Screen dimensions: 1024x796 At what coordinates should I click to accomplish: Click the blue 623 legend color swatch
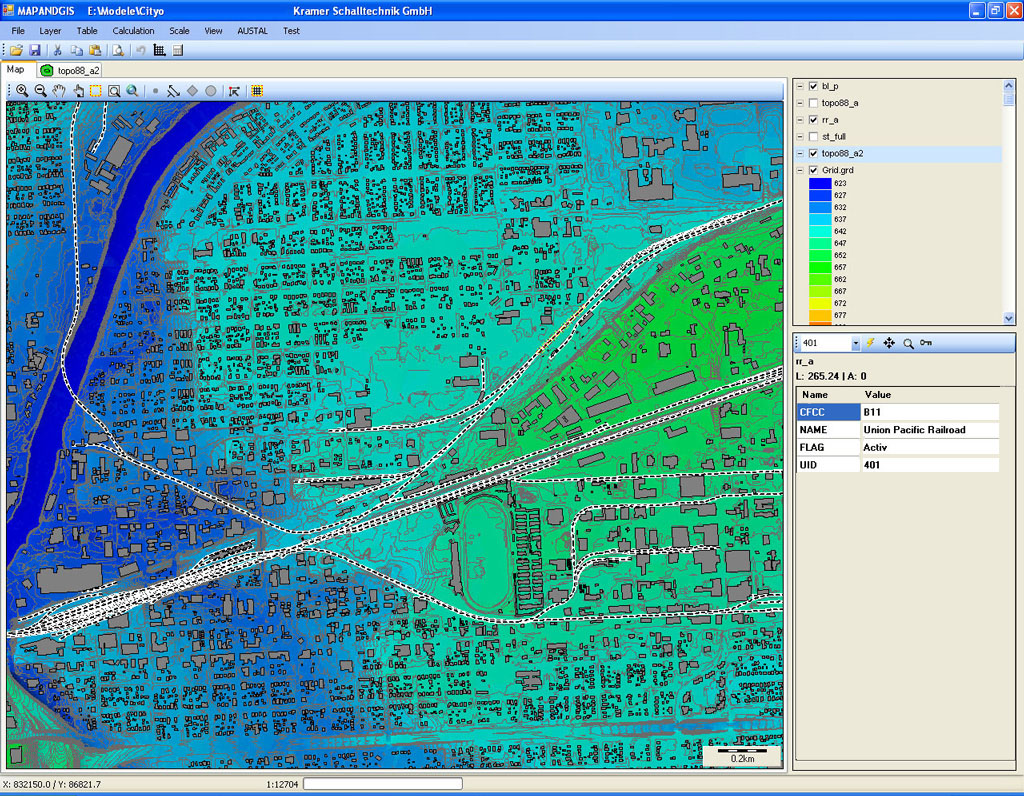(819, 184)
